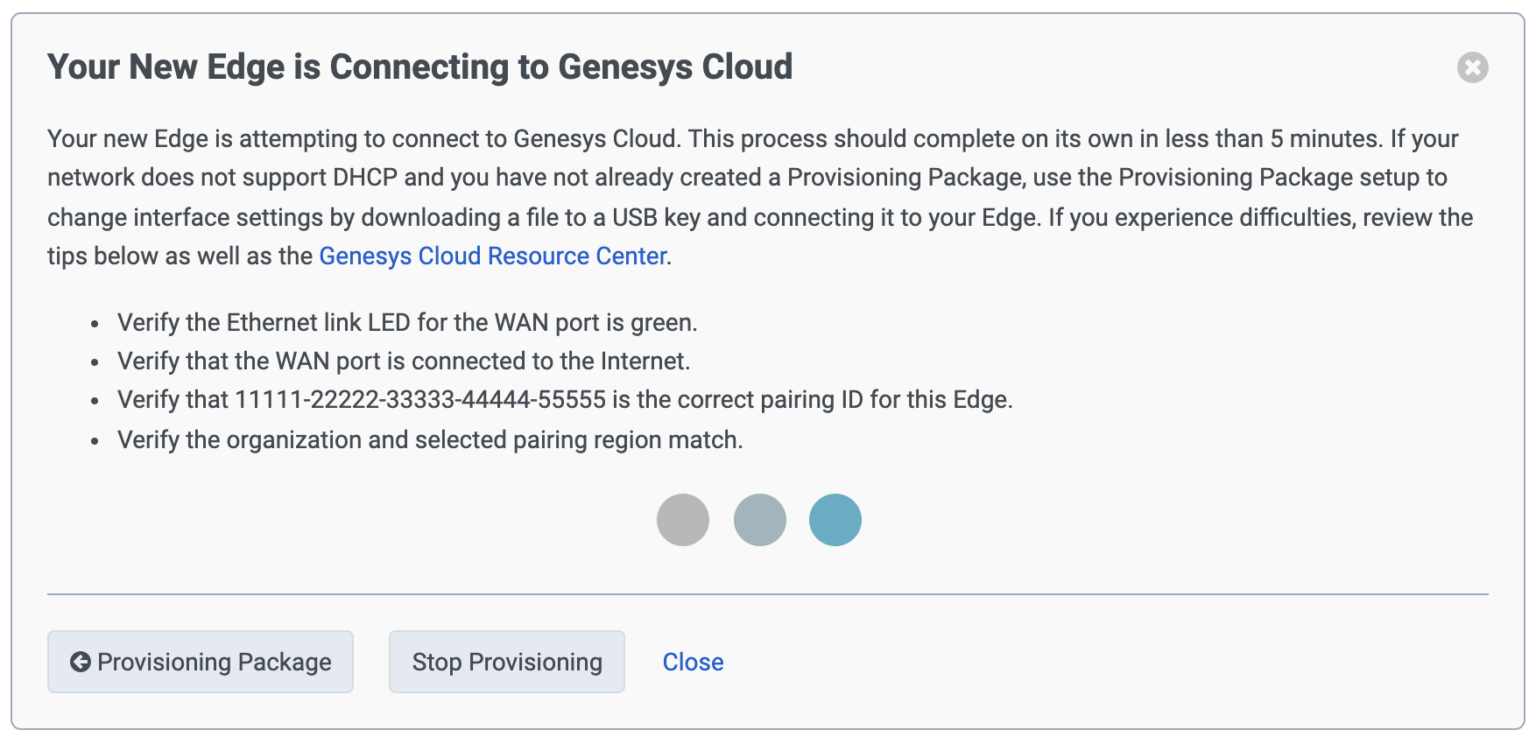Select Stop Provisioning in the footer
The height and width of the screenshot is (744, 1536).
(506, 662)
